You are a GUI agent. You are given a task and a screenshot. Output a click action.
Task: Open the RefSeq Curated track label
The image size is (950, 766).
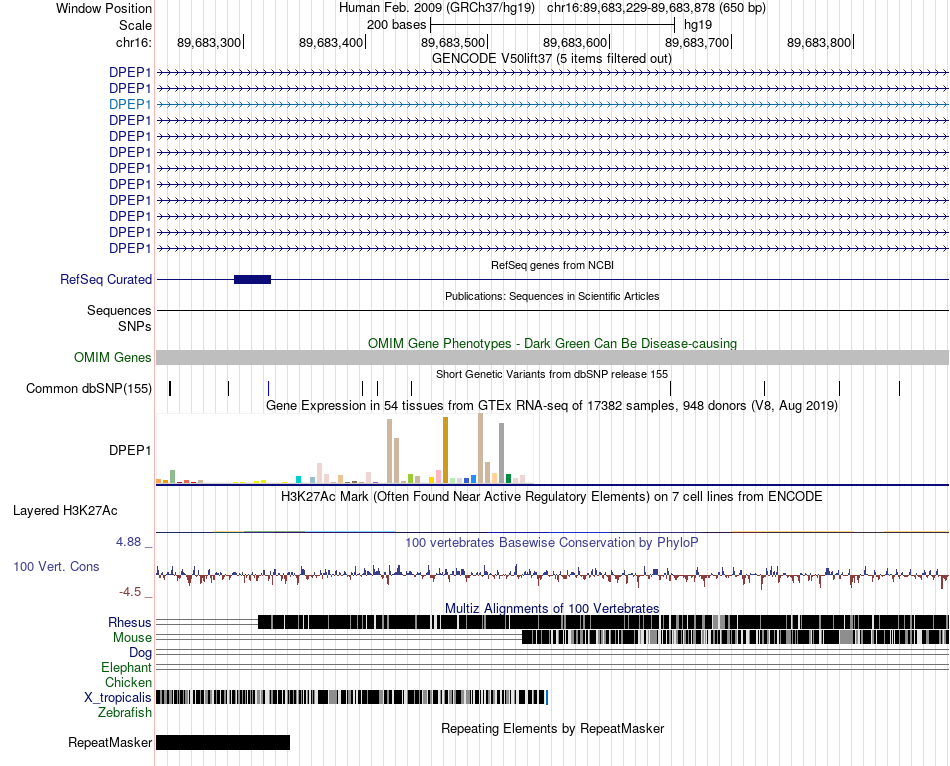[106, 279]
